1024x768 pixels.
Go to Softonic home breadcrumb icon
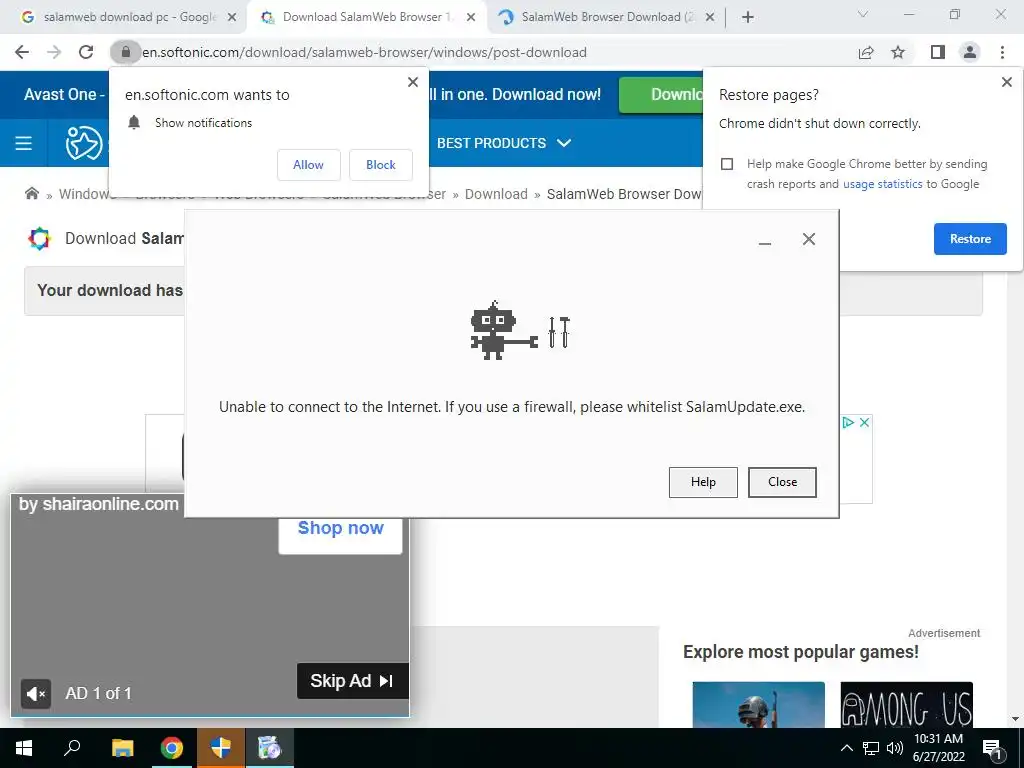coord(31,193)
